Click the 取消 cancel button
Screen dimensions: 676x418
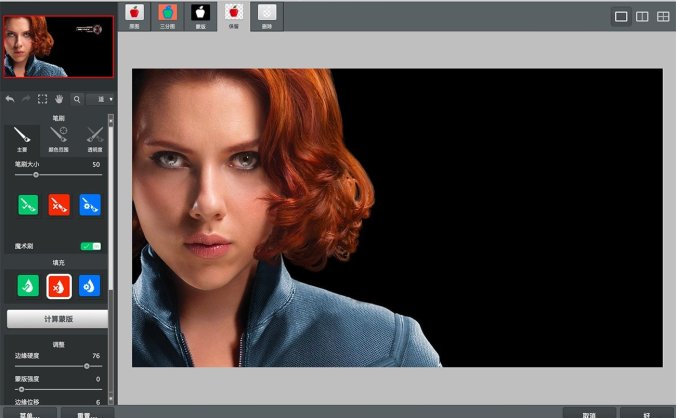tap(589, 412)
